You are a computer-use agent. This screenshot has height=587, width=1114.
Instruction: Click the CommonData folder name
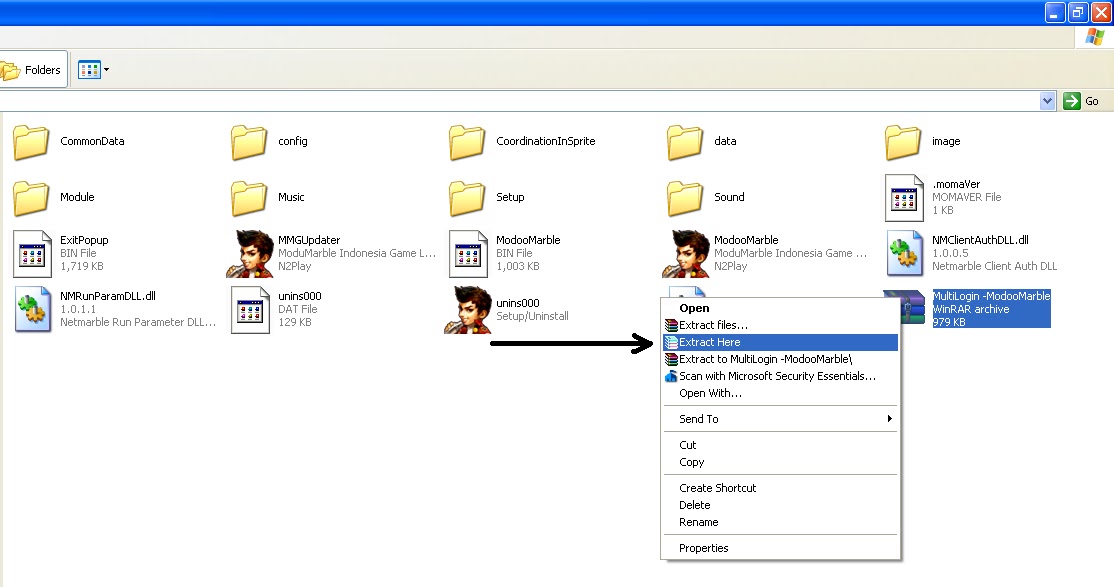pos(92,141)
